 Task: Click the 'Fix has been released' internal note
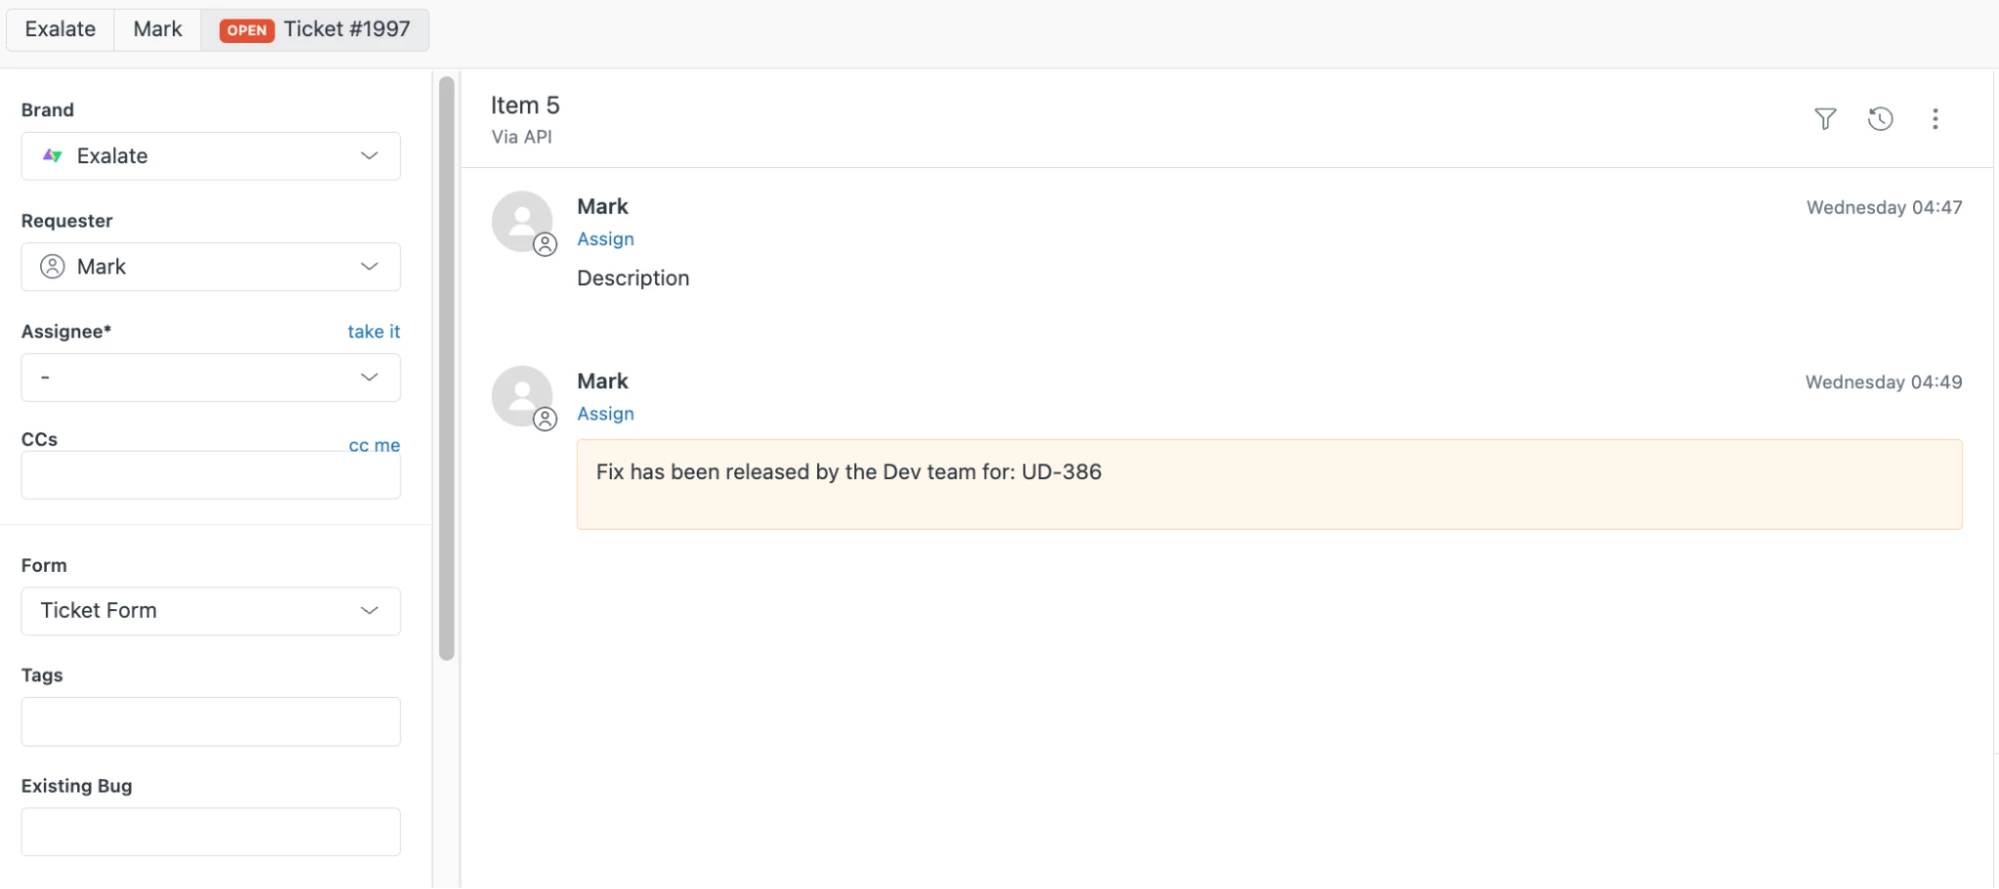1270,484
